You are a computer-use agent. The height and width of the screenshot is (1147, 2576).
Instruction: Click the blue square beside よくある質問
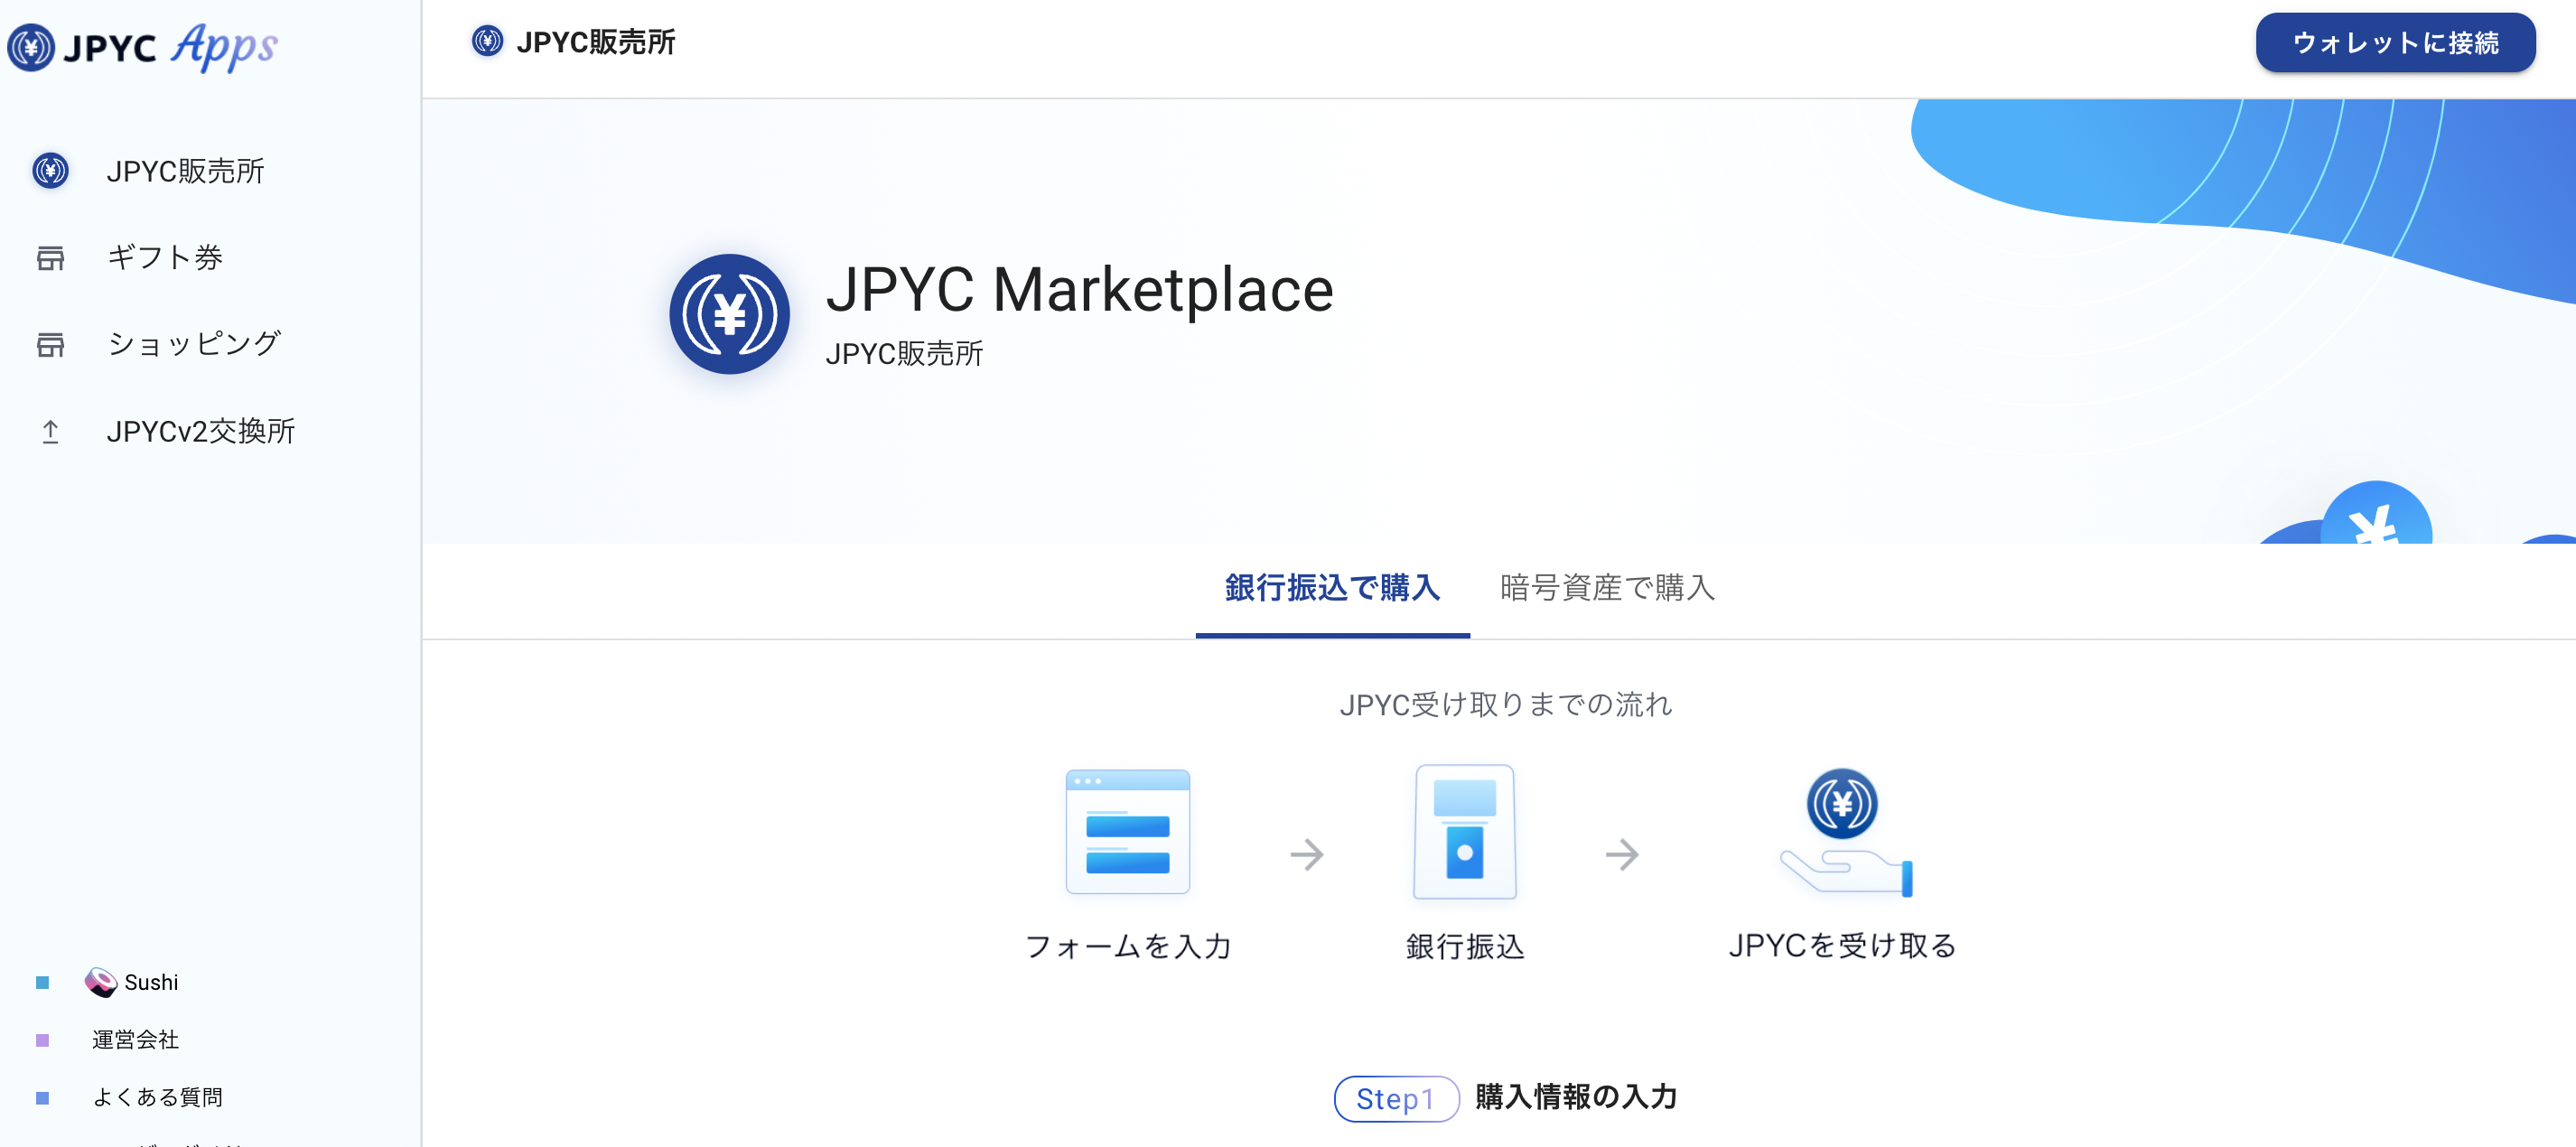[x=42, y=1098]
